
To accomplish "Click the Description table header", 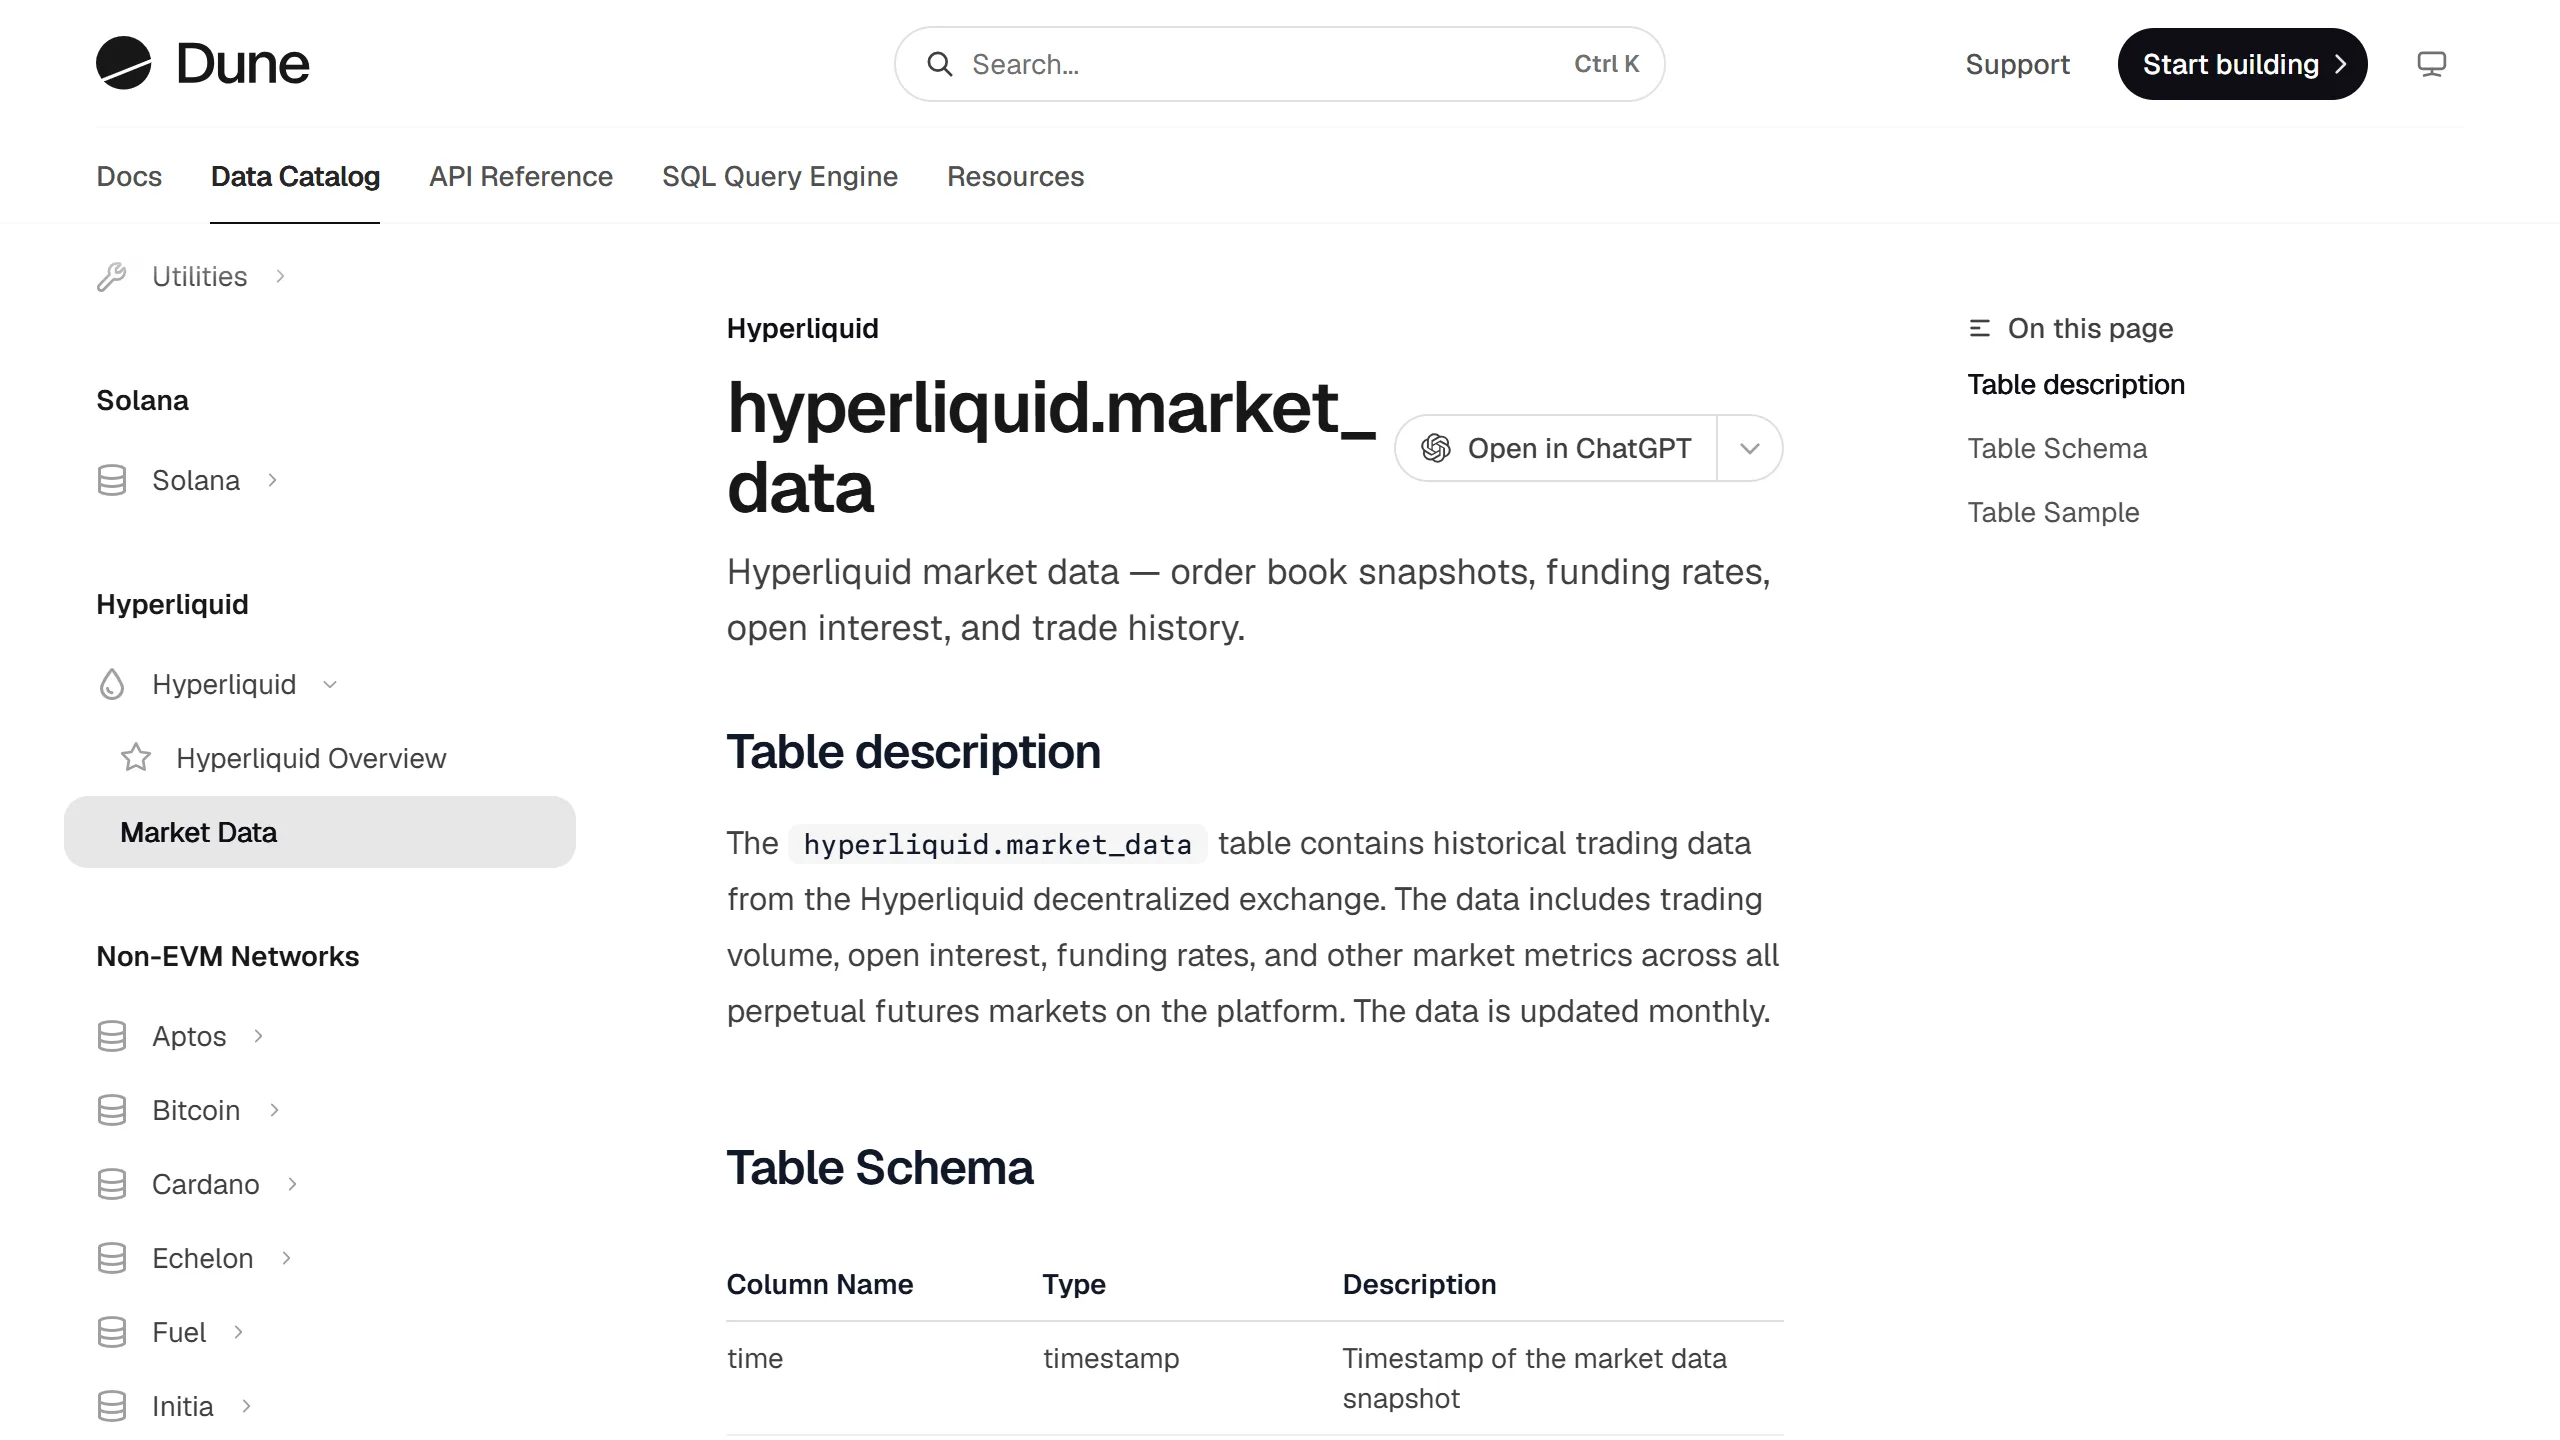I will click(x=1419, y=1284).
